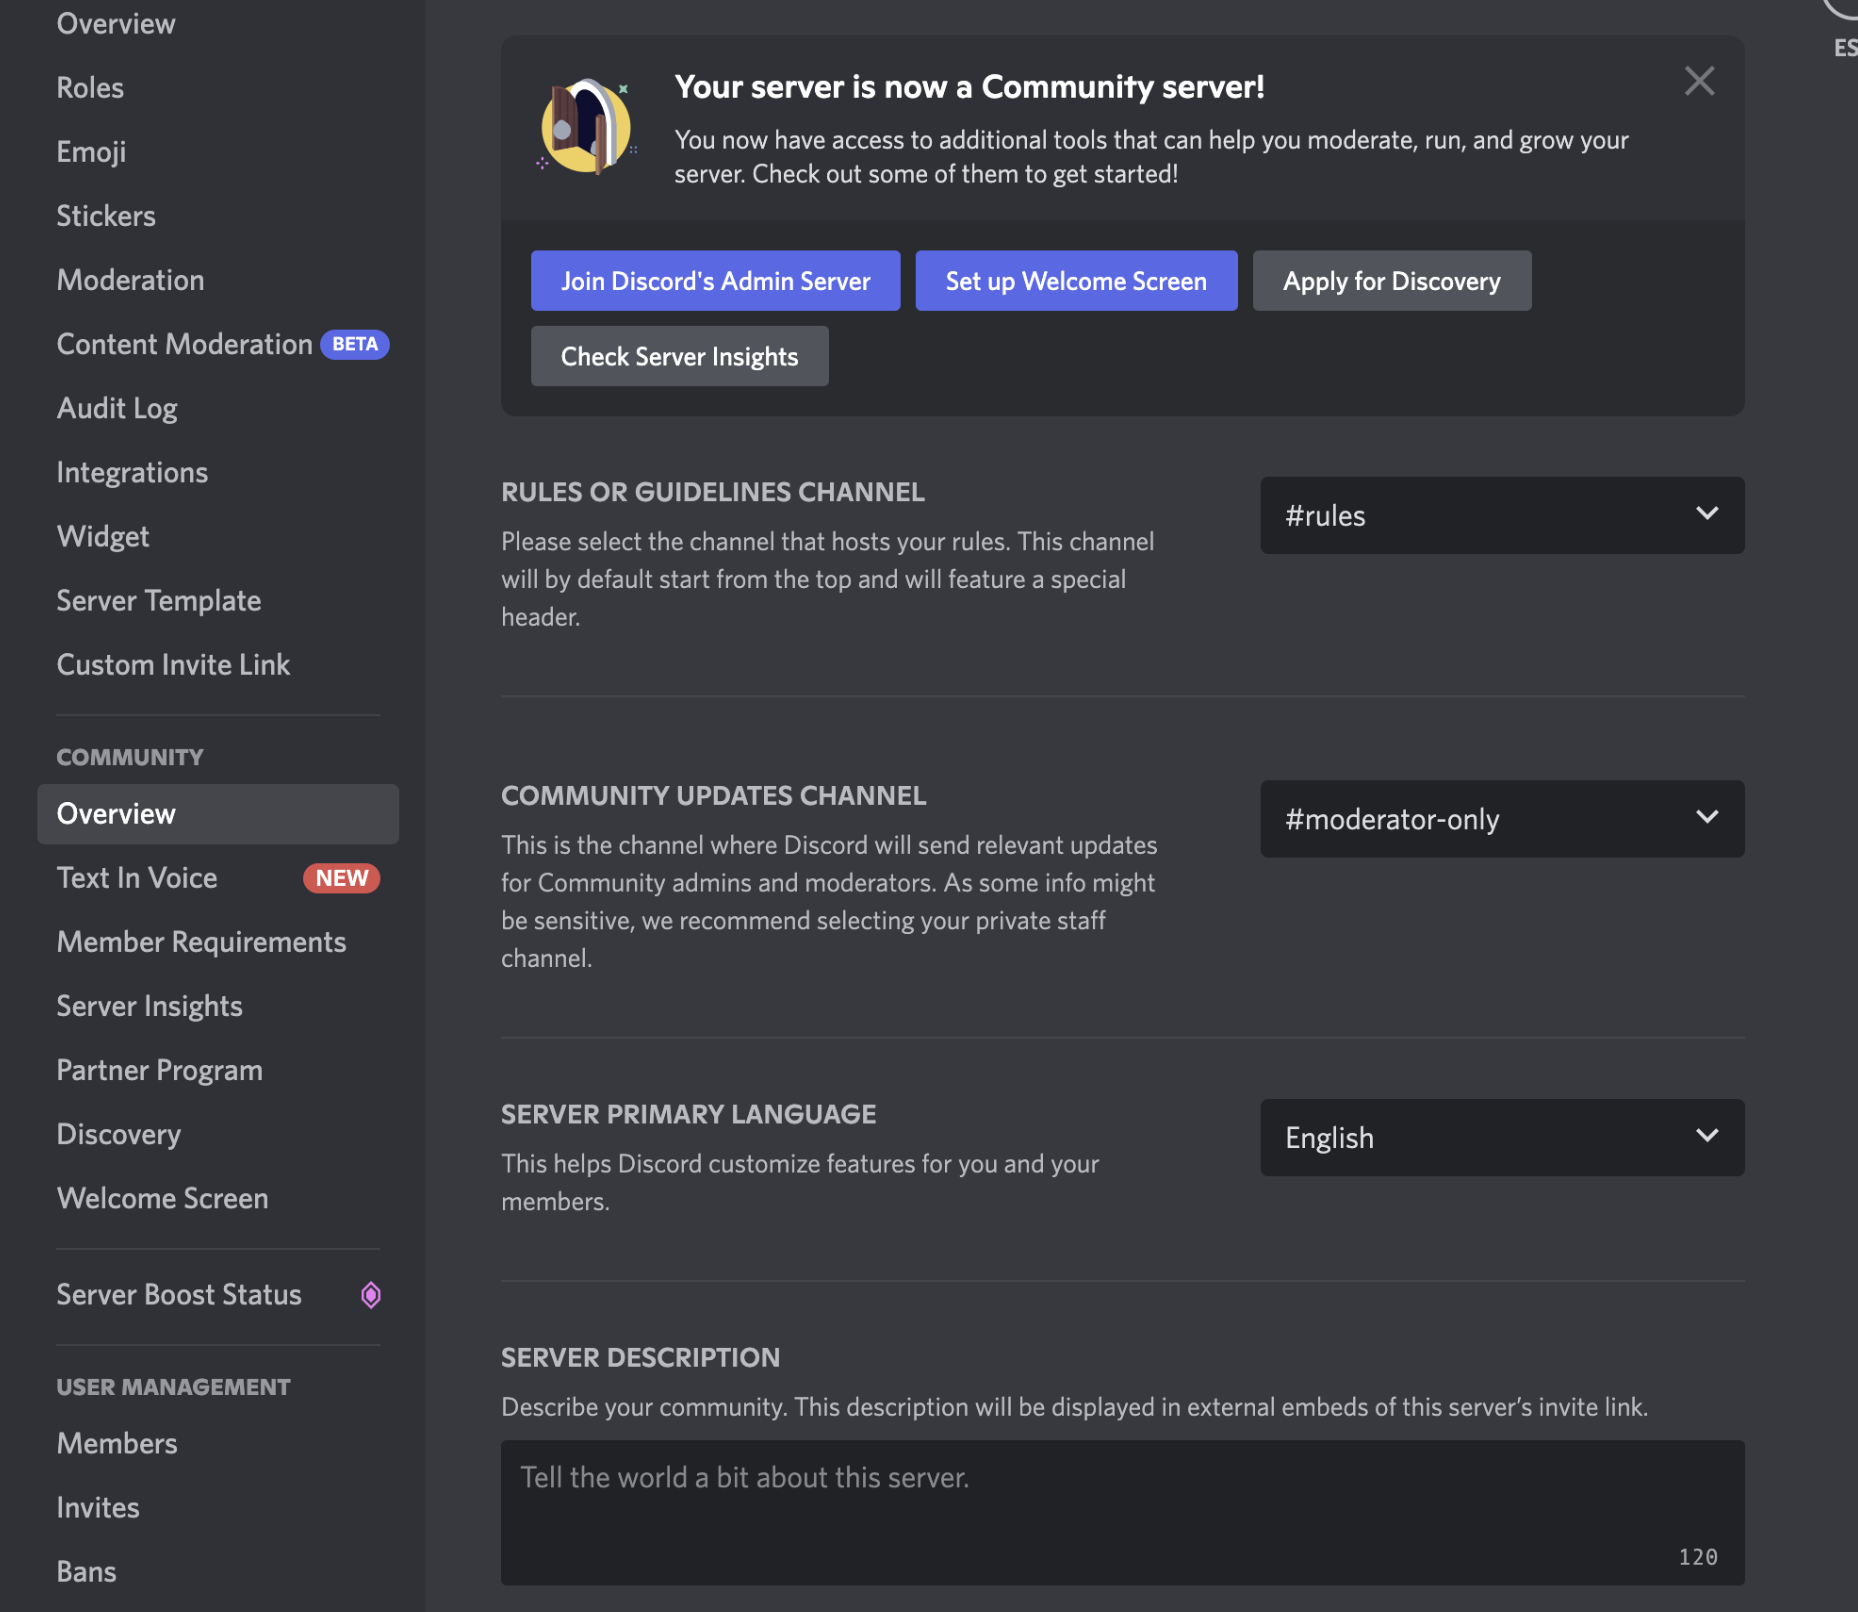The image size is (1858, 1612).
Task: Click the RULES OR GUIDELINES CHANNEL heading
Action: pos(713,492)
